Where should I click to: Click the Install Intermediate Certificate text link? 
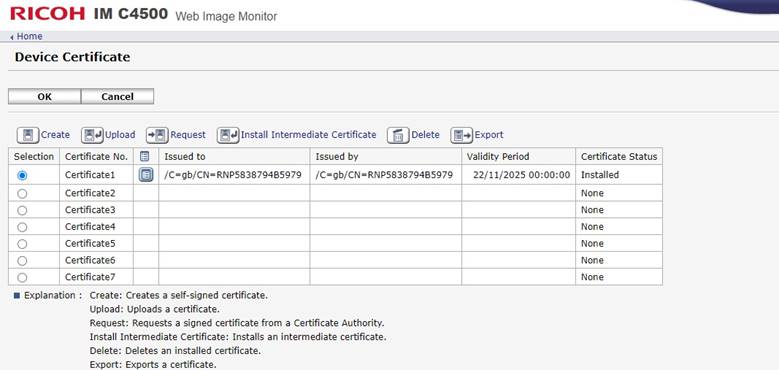[309, 135]
